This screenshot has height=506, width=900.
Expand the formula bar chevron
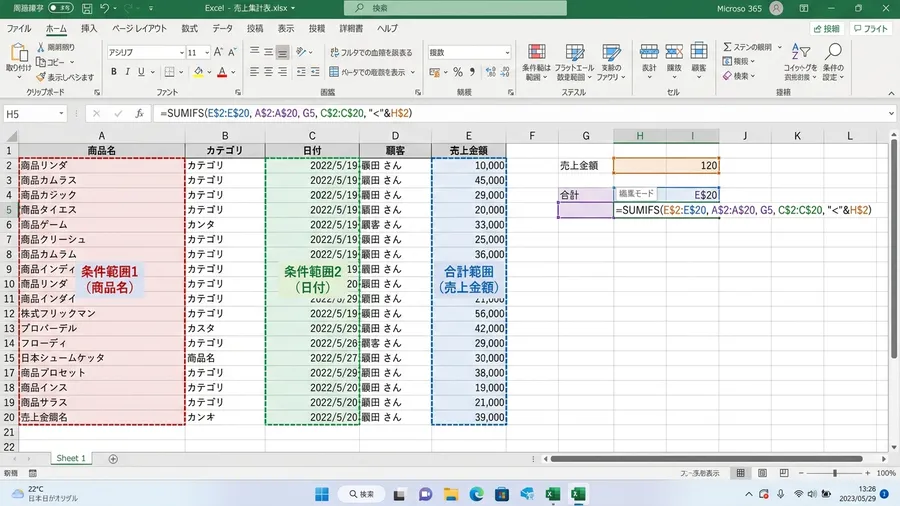[891, 114]
